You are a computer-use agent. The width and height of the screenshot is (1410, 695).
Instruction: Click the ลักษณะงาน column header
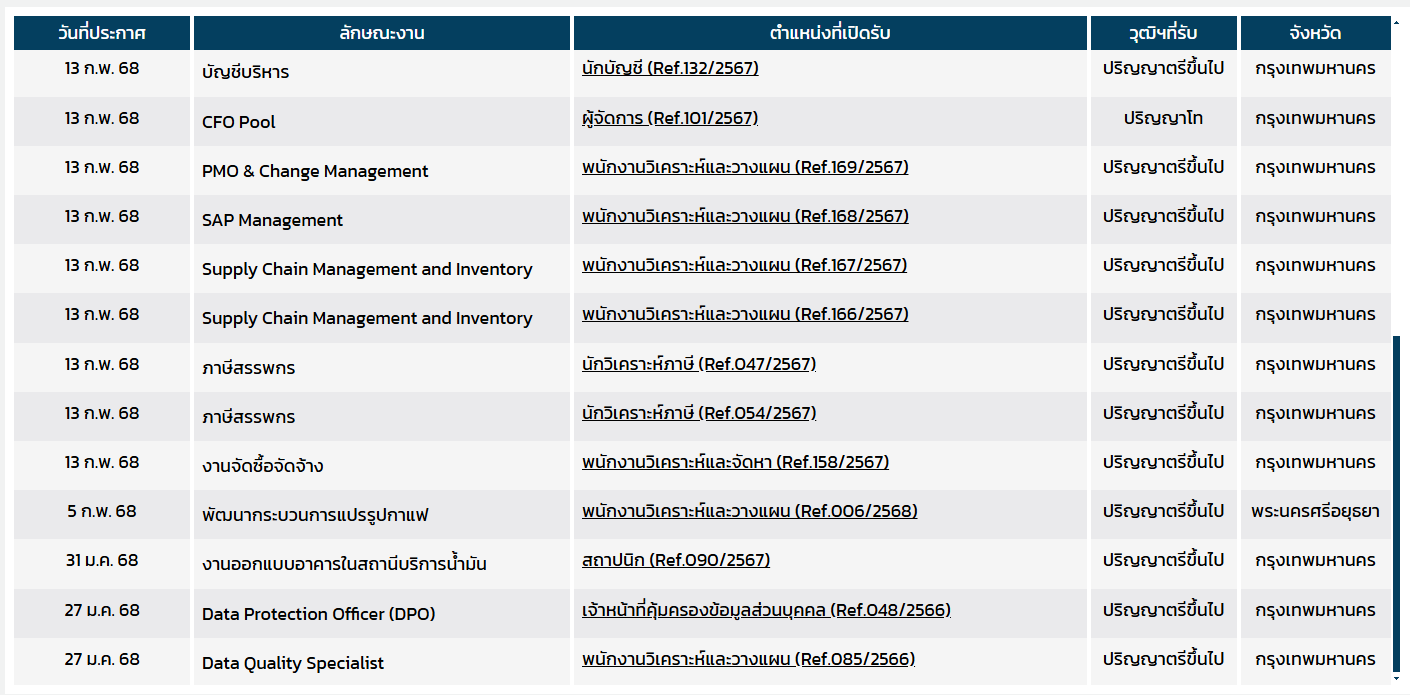point(382,33)
